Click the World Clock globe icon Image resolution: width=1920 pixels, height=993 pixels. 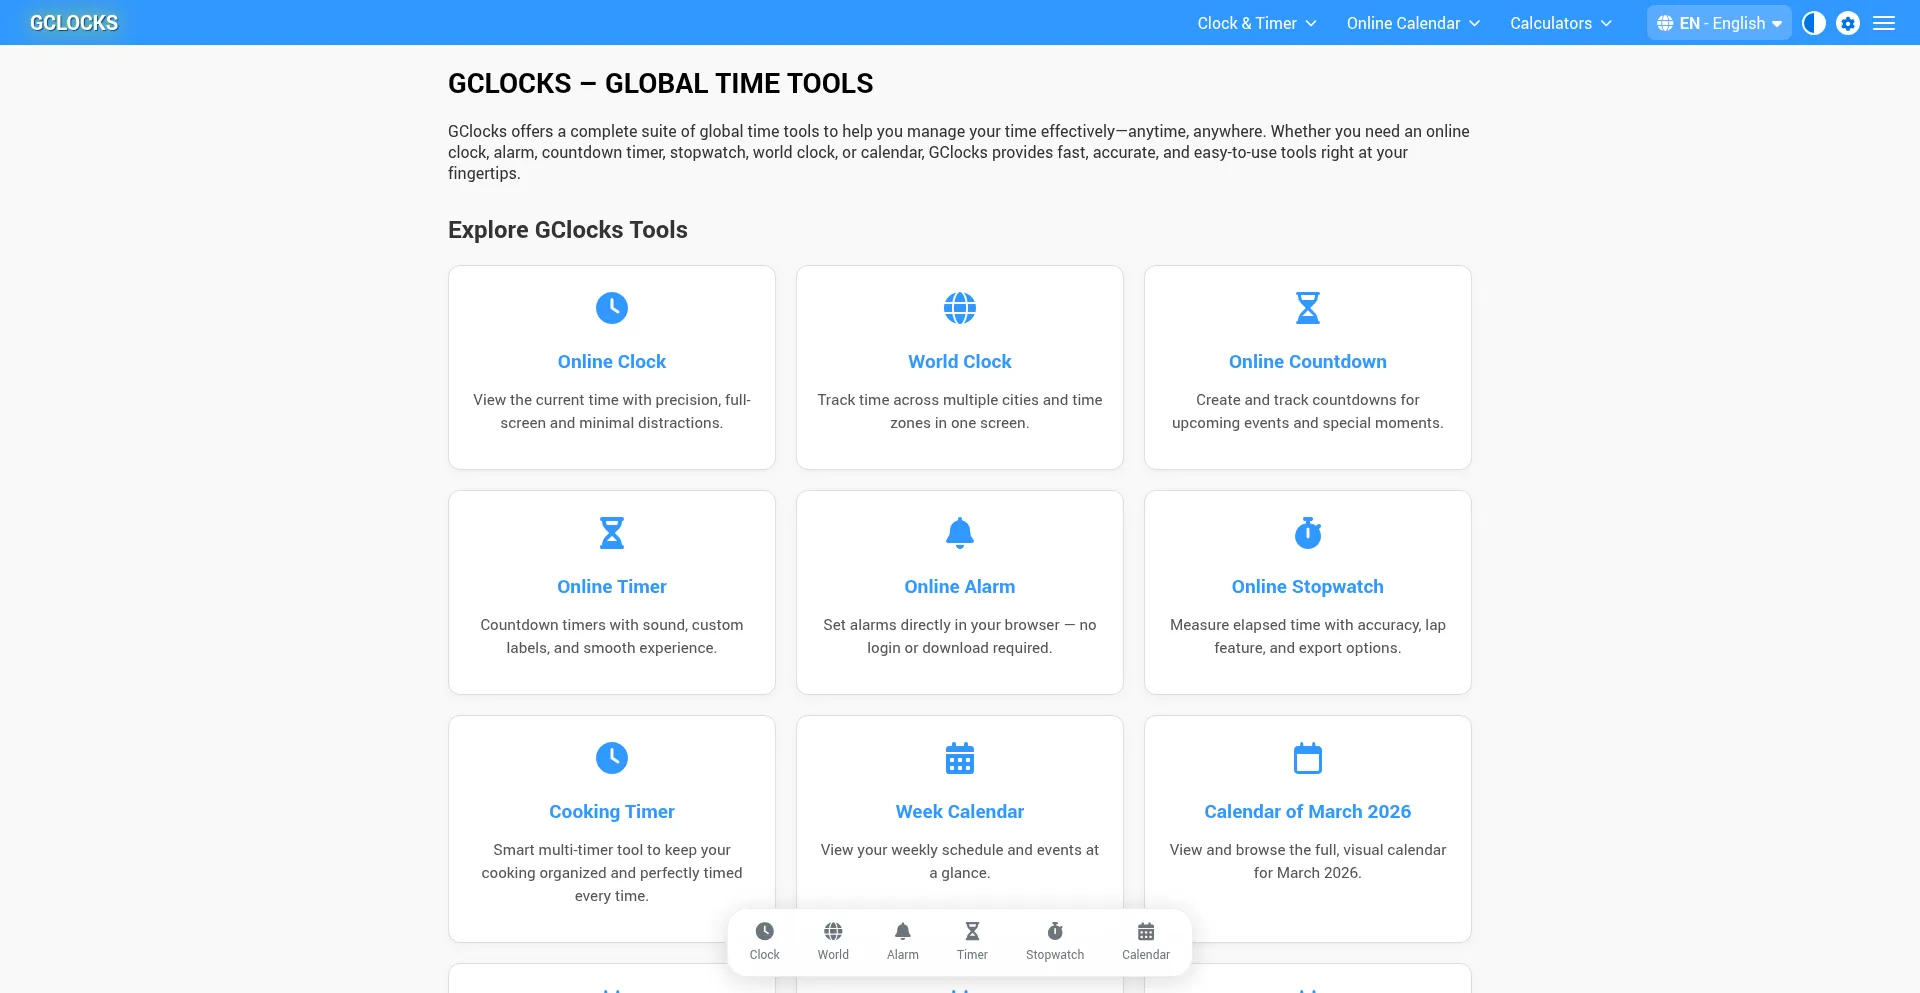click(x=960, y=308)
